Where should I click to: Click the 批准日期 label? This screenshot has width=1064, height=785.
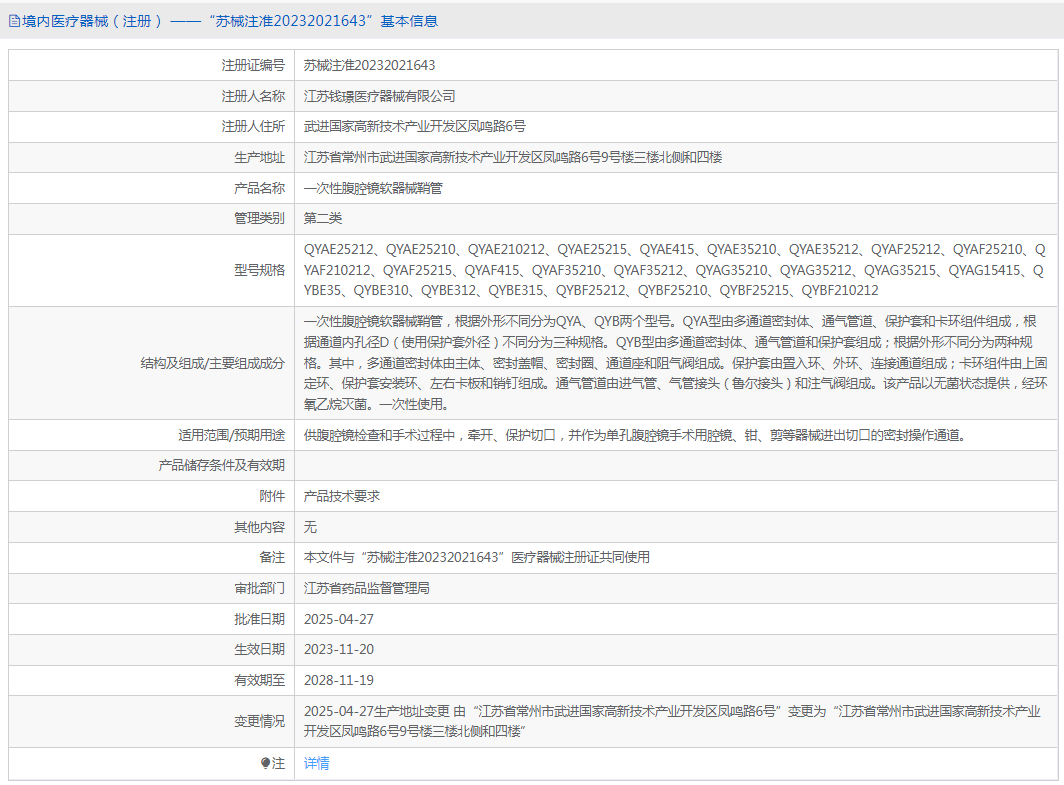pos(259,619)
